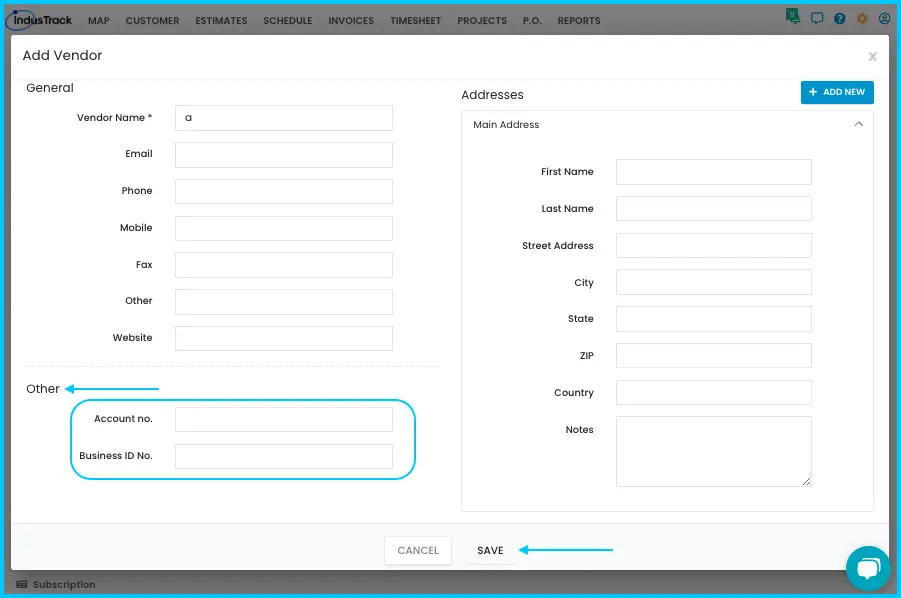Open the help question mark icon
This screenshot has width=901, height=598.
840,18
